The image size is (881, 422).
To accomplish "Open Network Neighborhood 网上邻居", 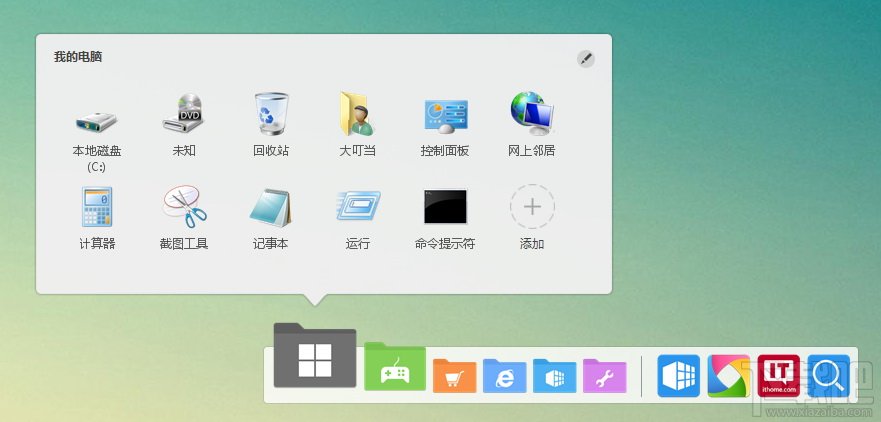I will point(532,114).
